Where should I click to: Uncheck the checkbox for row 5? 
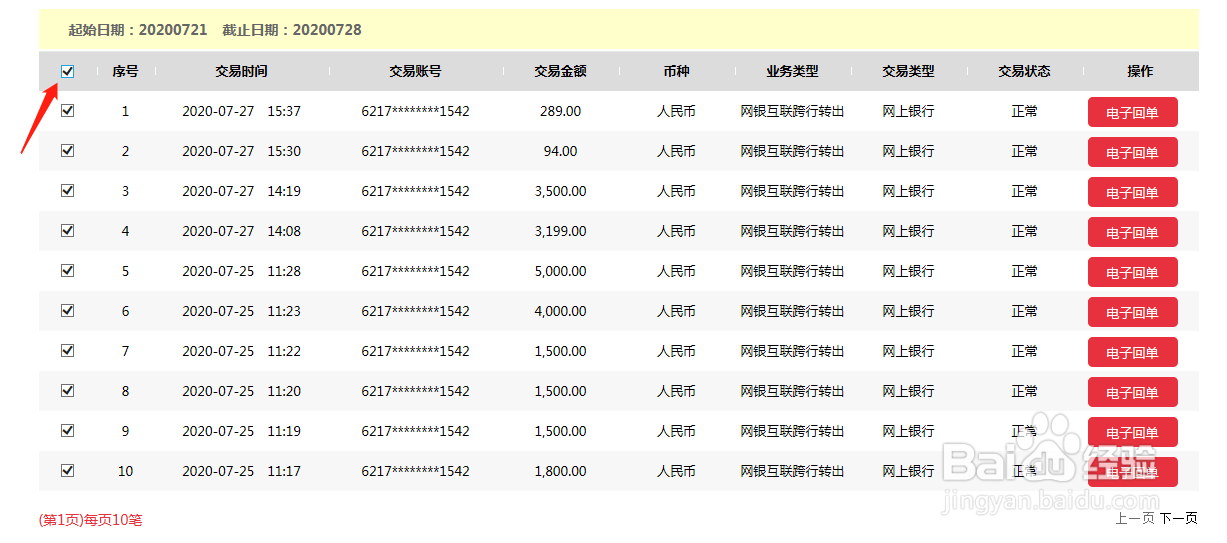[67, 271]
